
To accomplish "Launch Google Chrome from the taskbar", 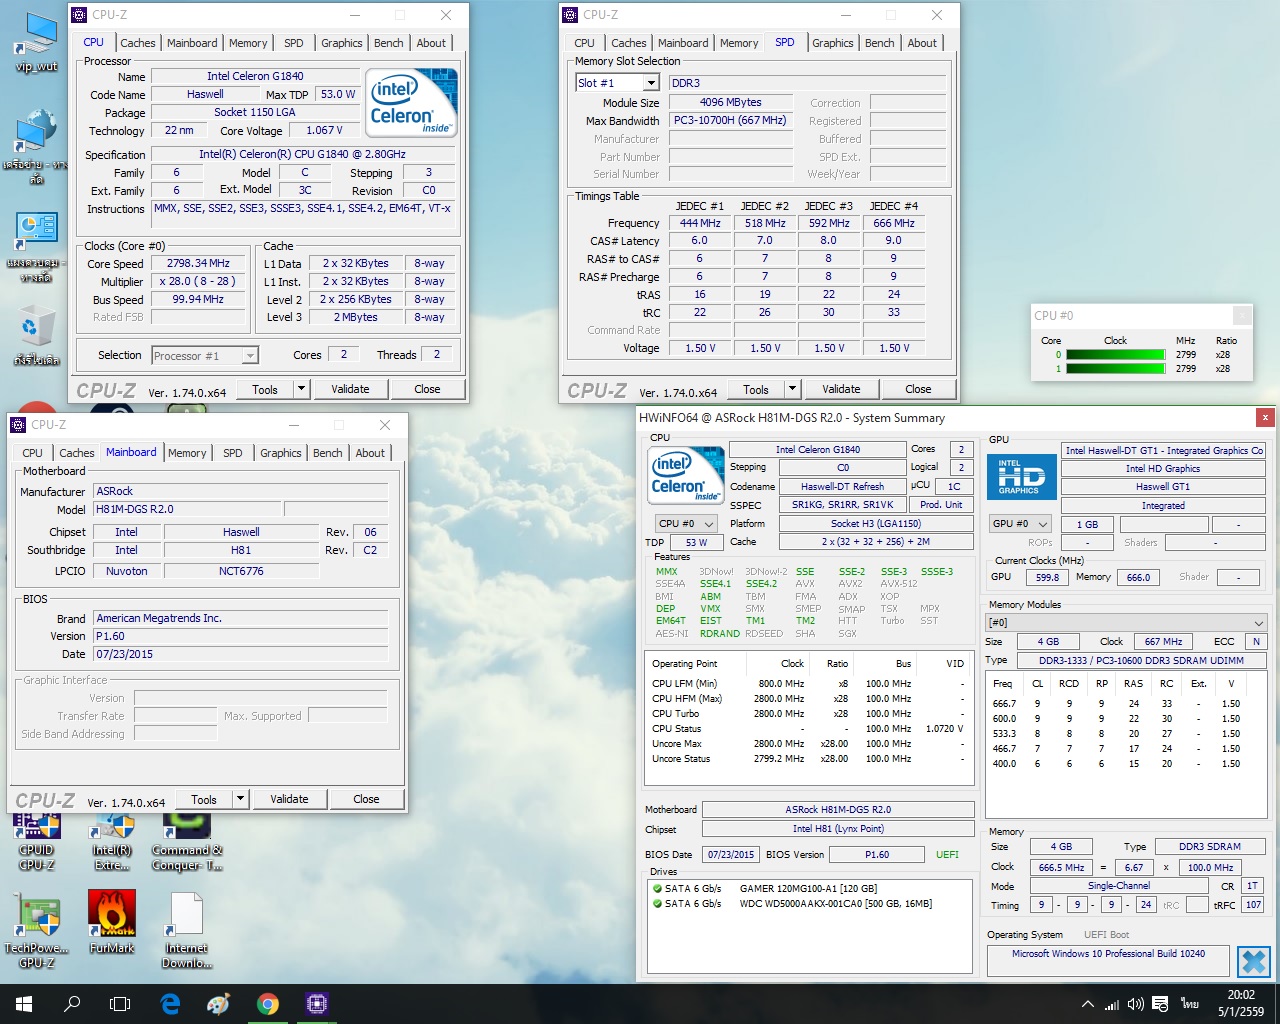I will coord(267,1004).
